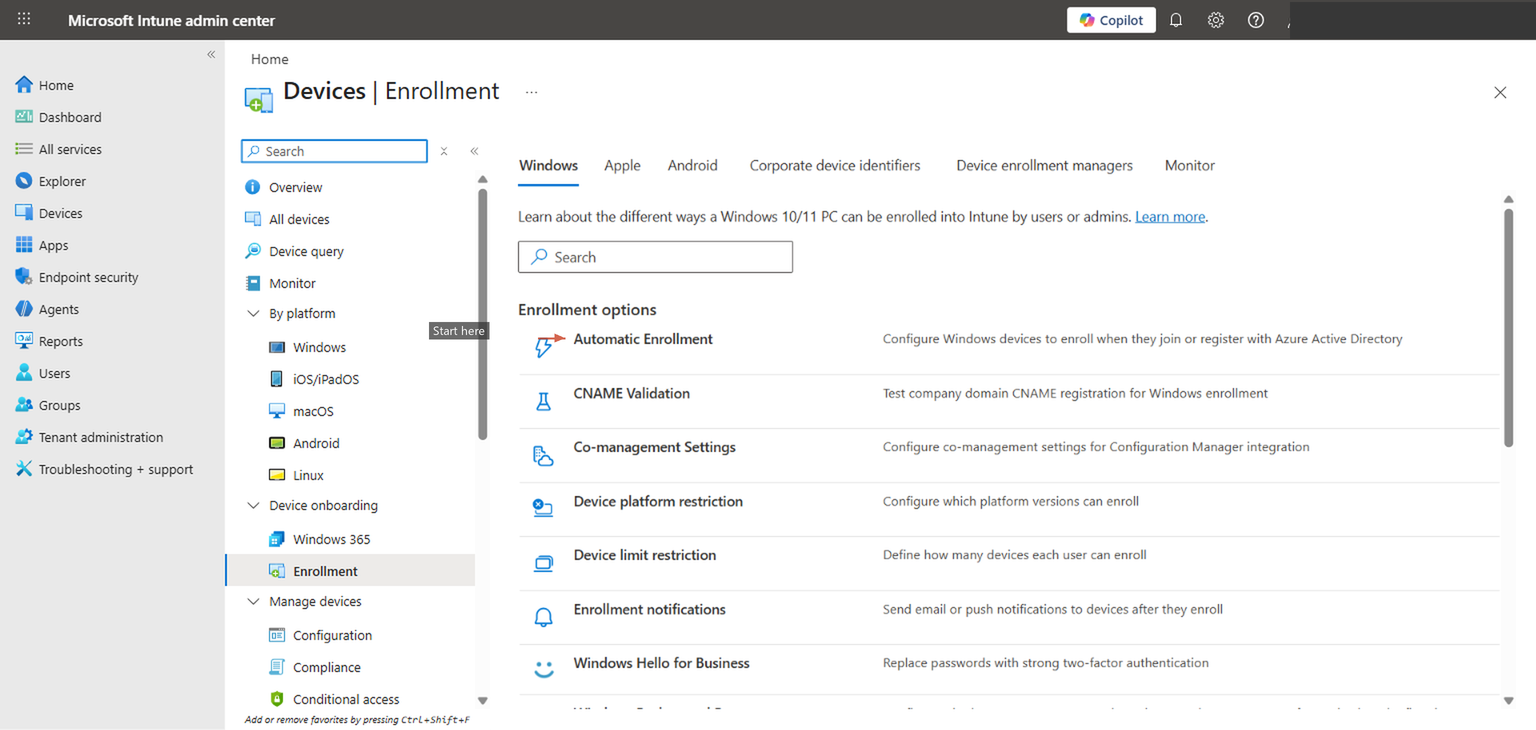Navigate to Users from the sidebar
This screenshot has height=730, width=1536.
point(55,372)
